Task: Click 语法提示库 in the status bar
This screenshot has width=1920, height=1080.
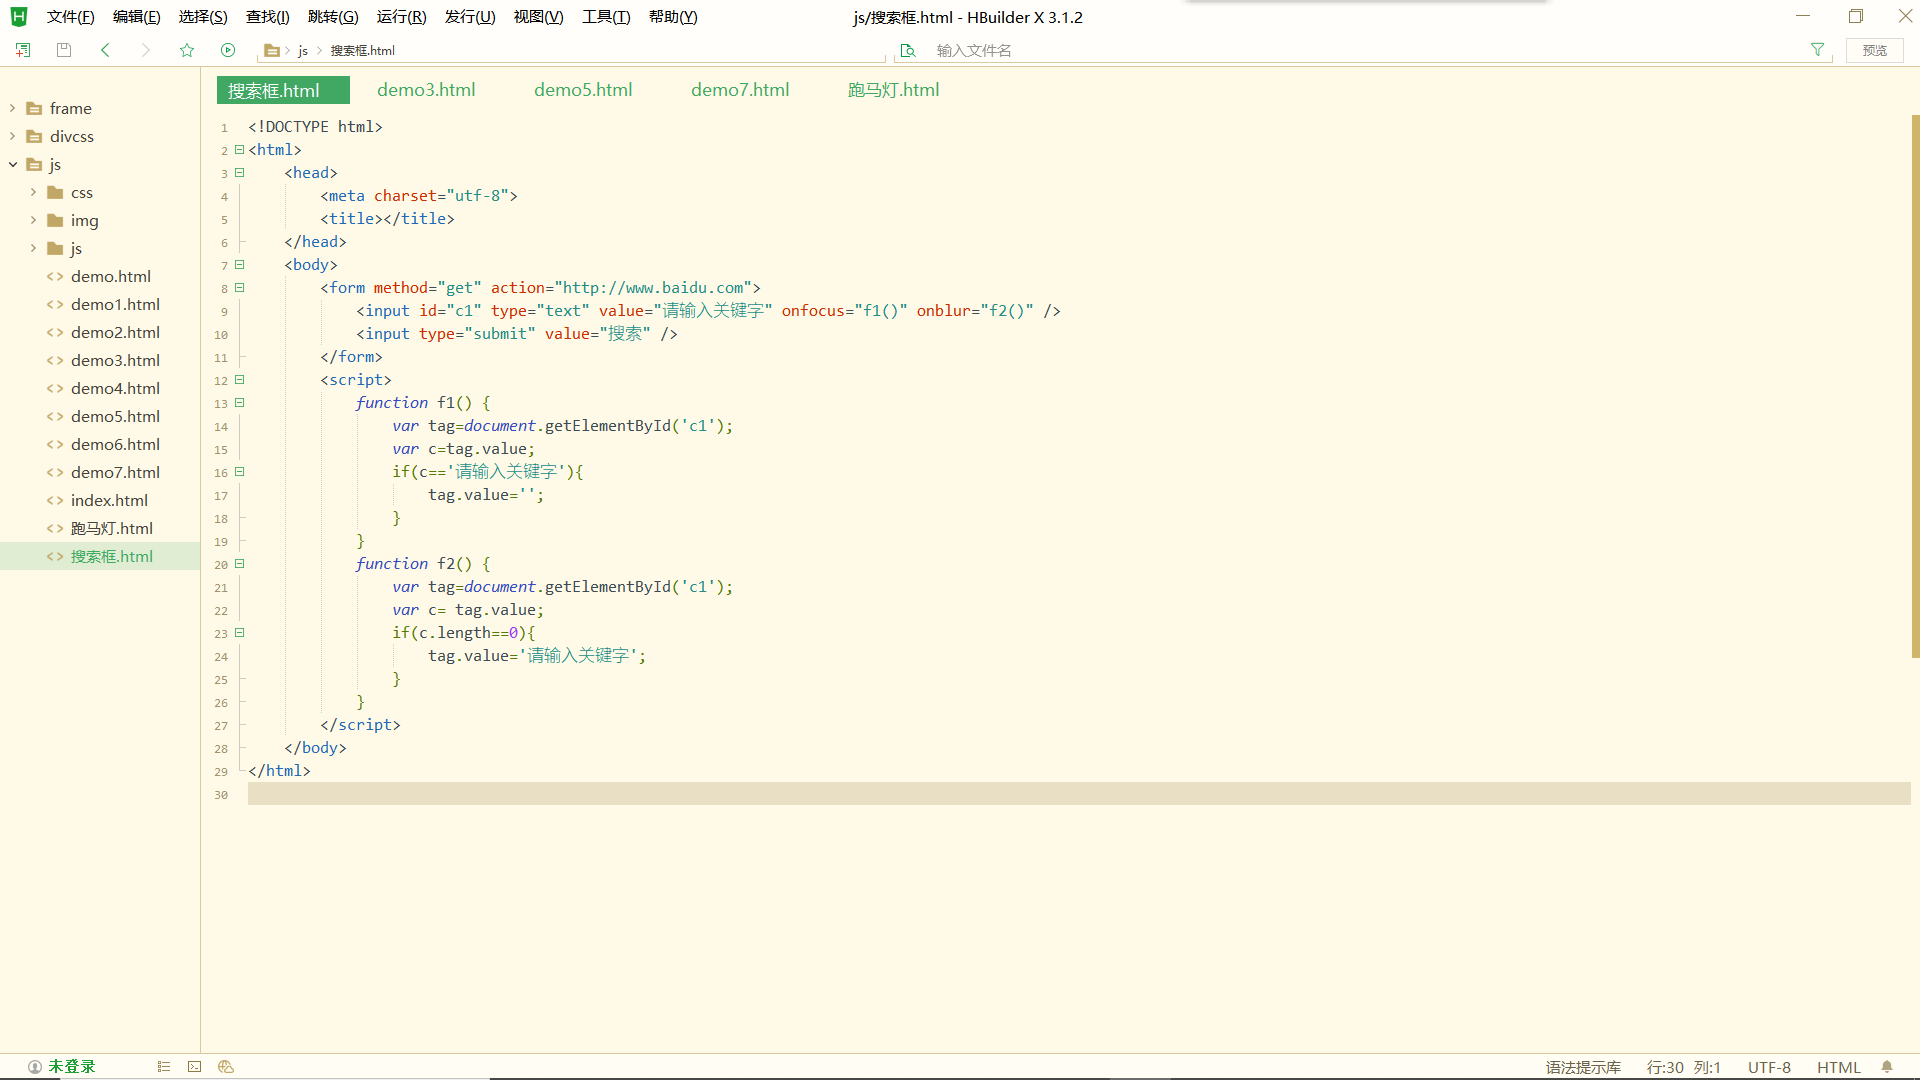Action: click(x=1583, y=1067)
